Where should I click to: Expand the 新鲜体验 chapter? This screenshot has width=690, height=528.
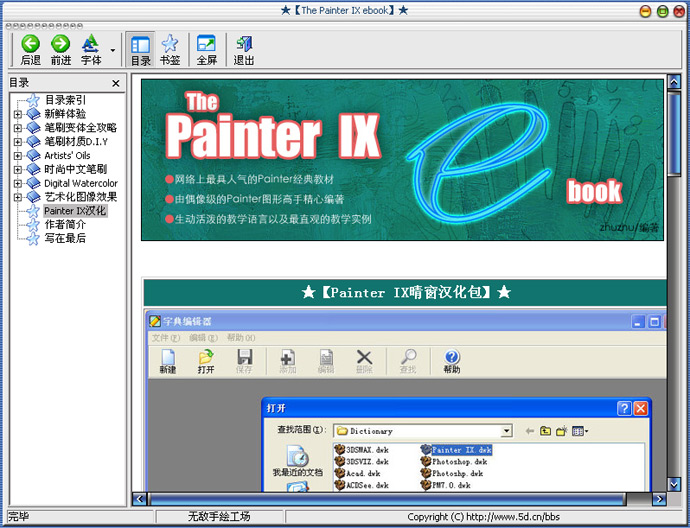click(x=18, y=114)
